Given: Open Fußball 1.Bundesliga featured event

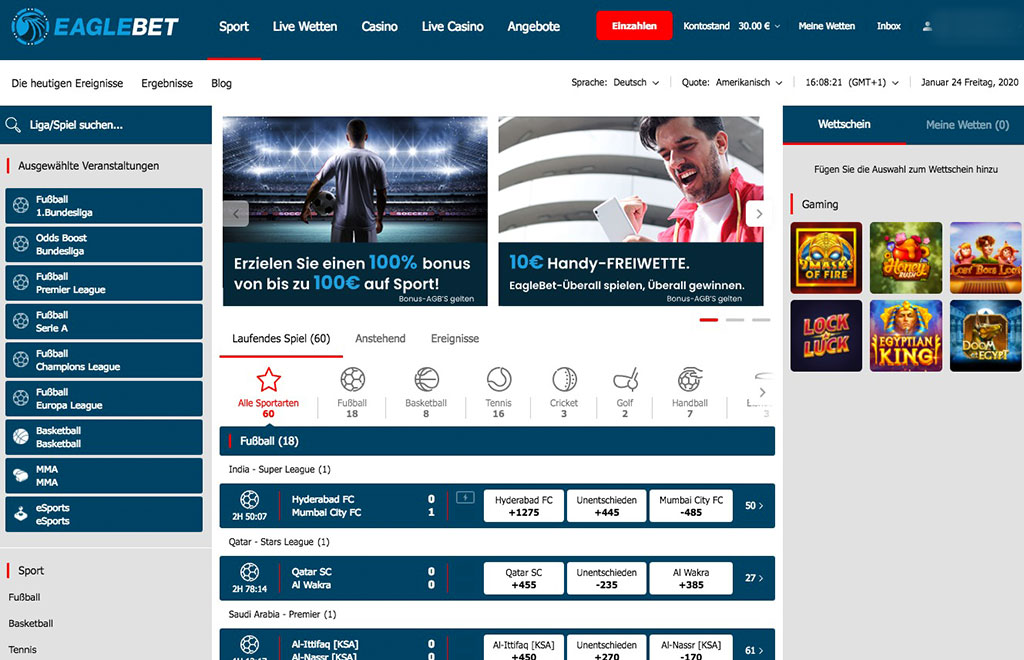Looking at the screenshot, I should point(104,206).
